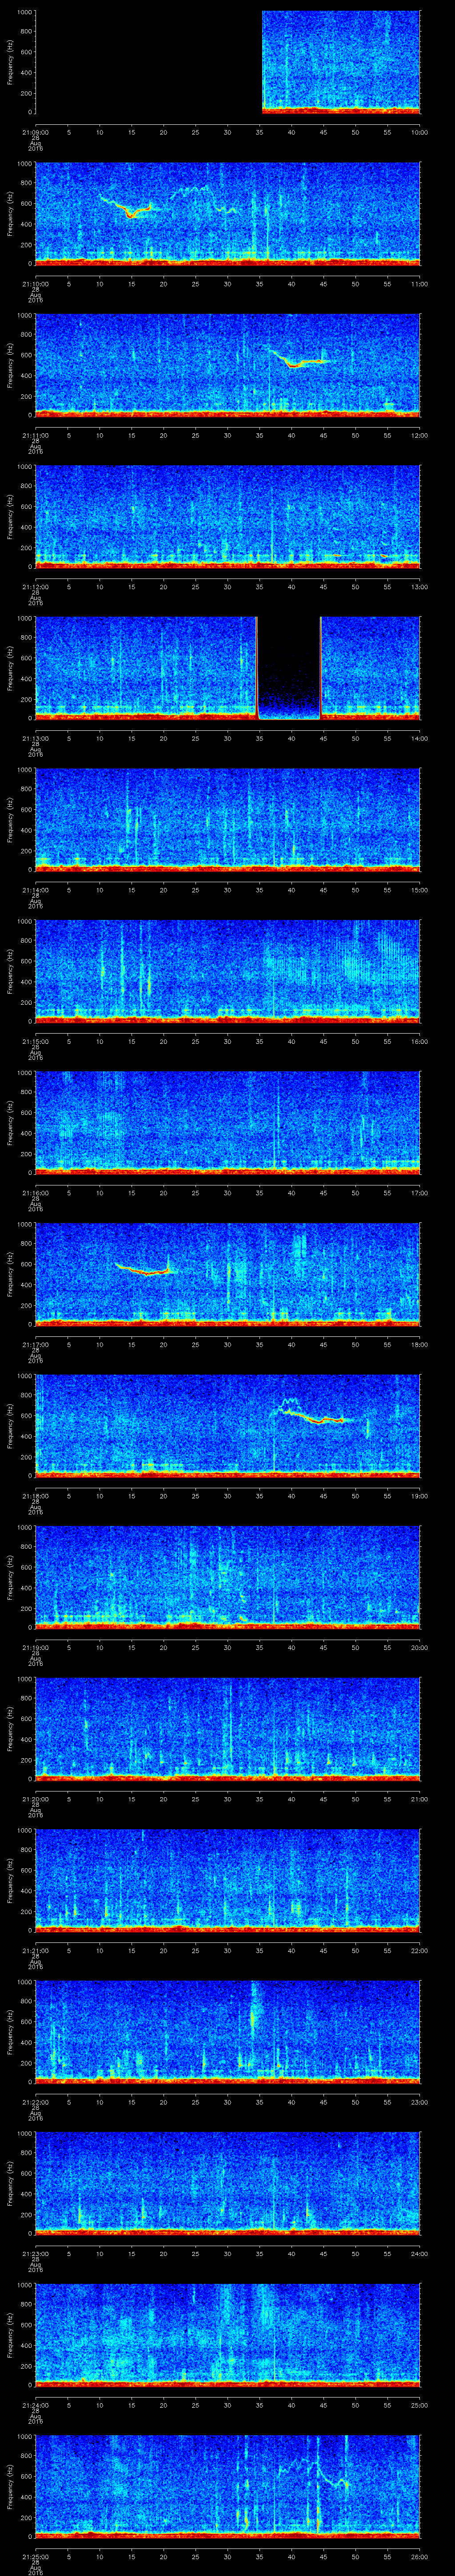The height and width of the screenshot is (2576, 455).
Task: Select the 10:00 end time label
Action: click(x=420, y=131)
